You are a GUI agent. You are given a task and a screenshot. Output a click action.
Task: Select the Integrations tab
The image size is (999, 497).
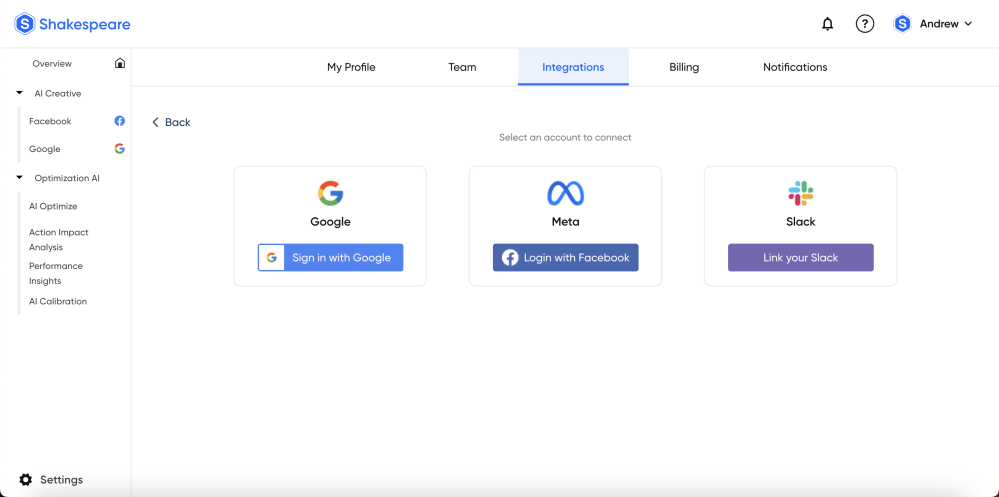pyautogui.click(x=573, y=67)
